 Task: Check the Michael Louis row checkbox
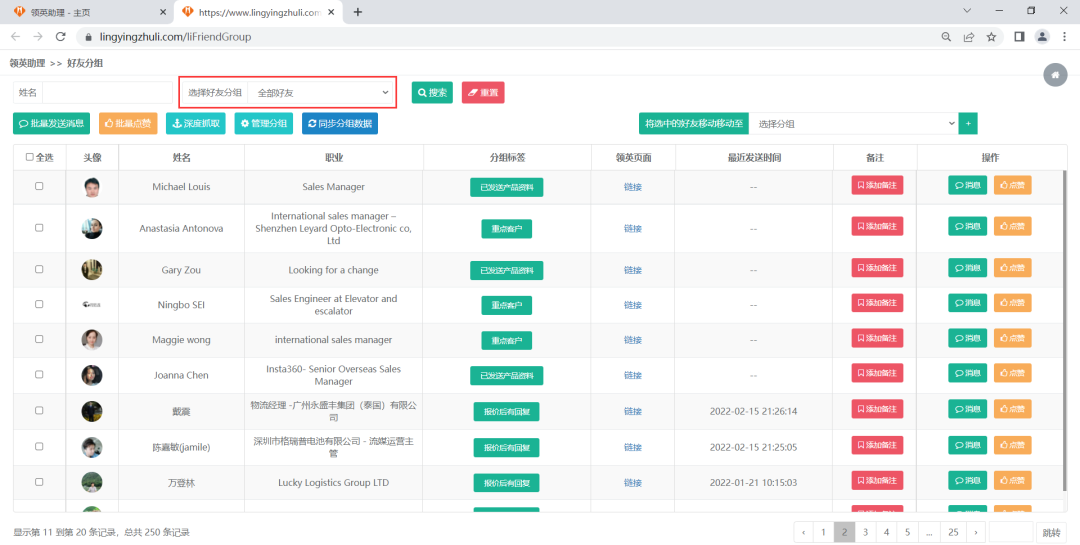pos(39,186)
